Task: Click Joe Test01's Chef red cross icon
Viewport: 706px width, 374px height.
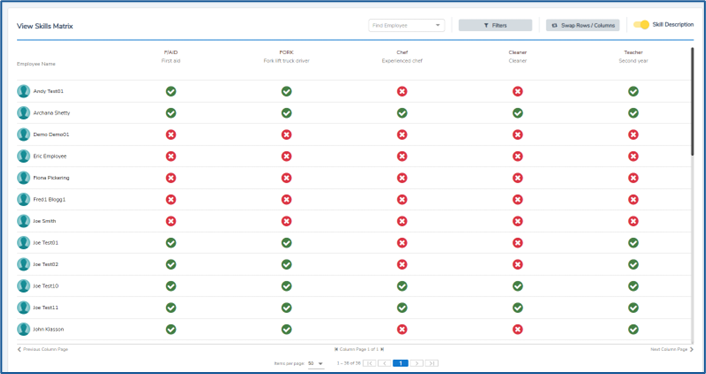Action: [x=402, y=243]
